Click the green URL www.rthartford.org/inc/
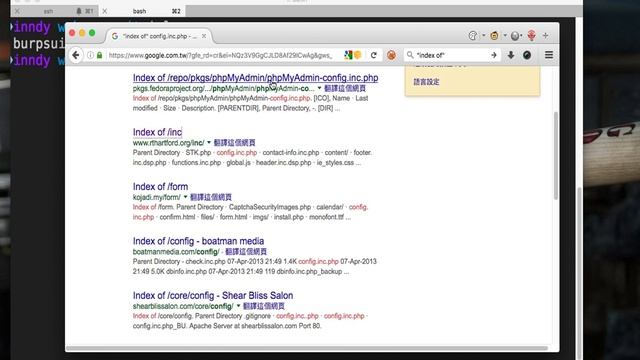640x360 pixels. [169, 142]
